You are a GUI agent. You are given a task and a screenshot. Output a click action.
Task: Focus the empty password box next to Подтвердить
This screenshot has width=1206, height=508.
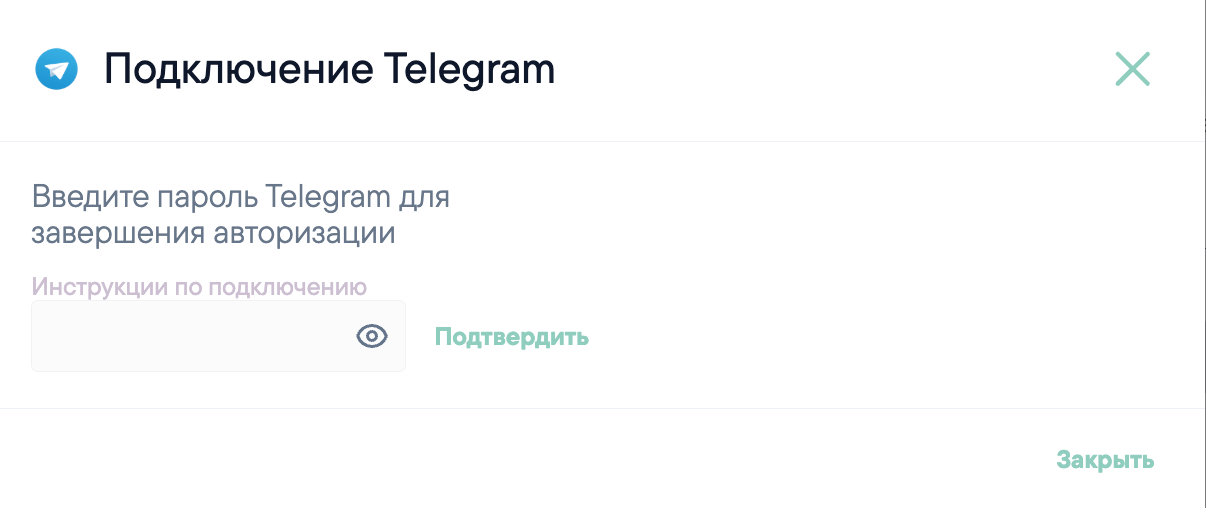[x=218, y=337]
